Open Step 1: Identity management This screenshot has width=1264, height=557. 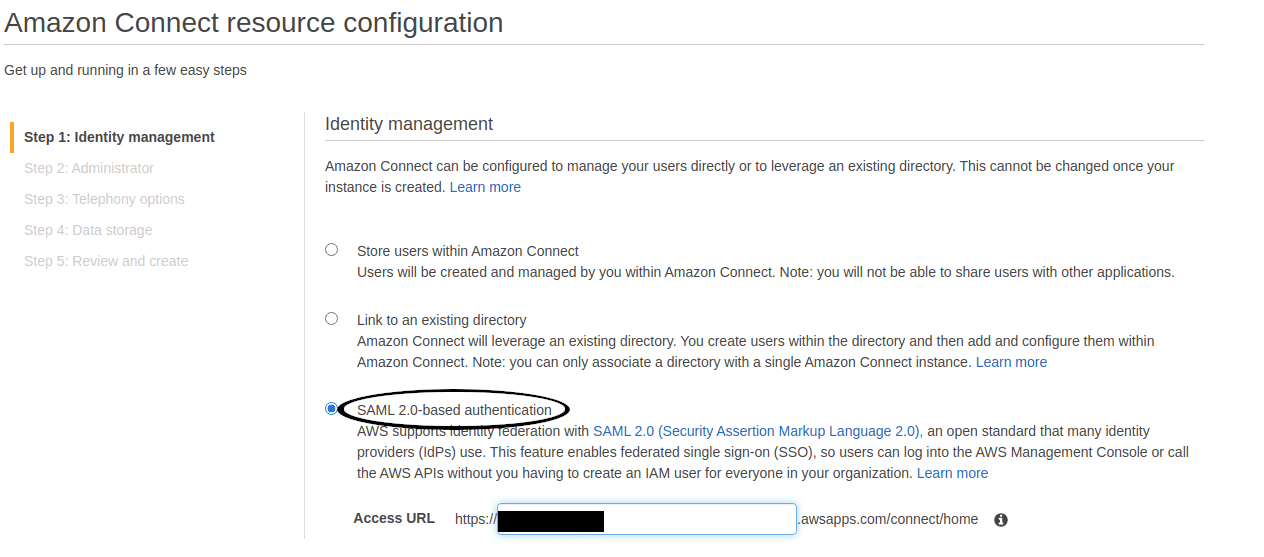119,137
